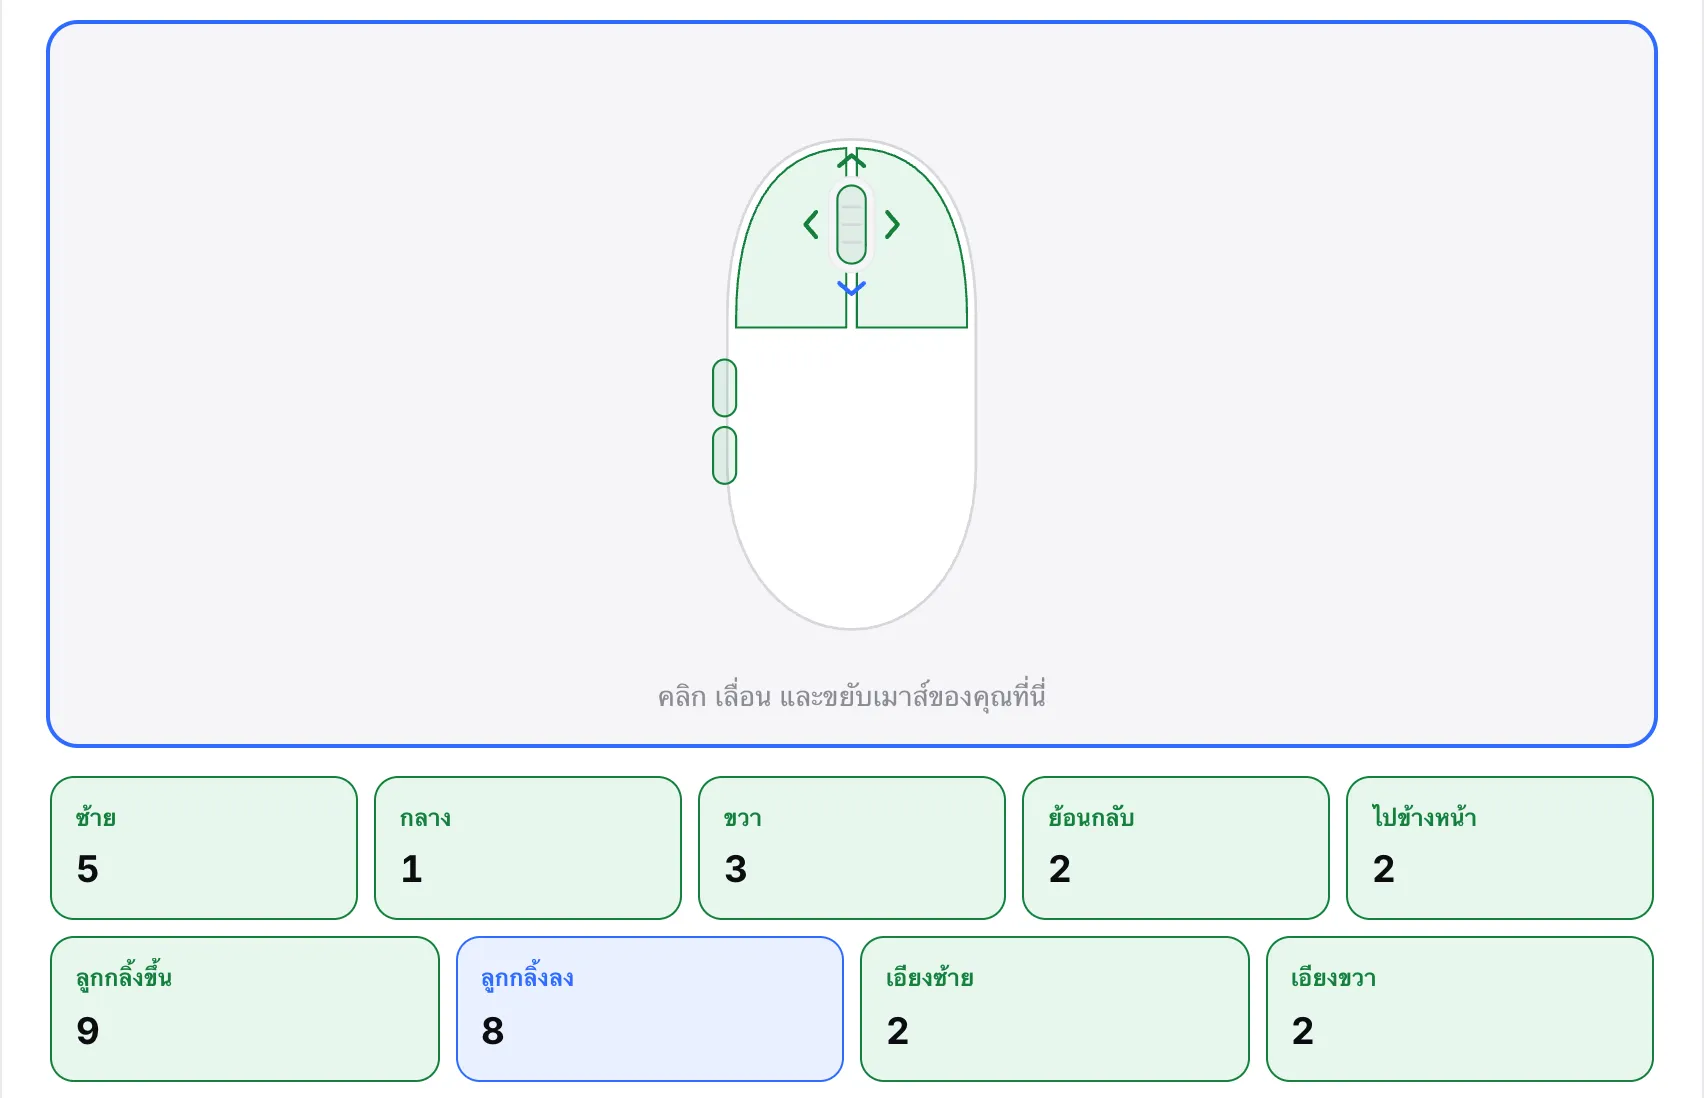The image size is (1704, 1098).
Task: Click the tilt right chevron by wheel
Action: [892, 224]
